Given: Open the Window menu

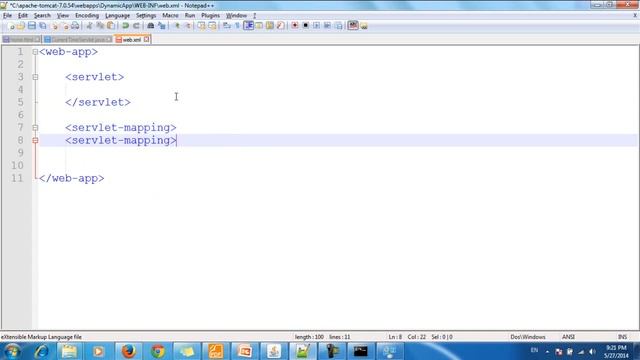Looking at the screenshot, I should 236,16.
